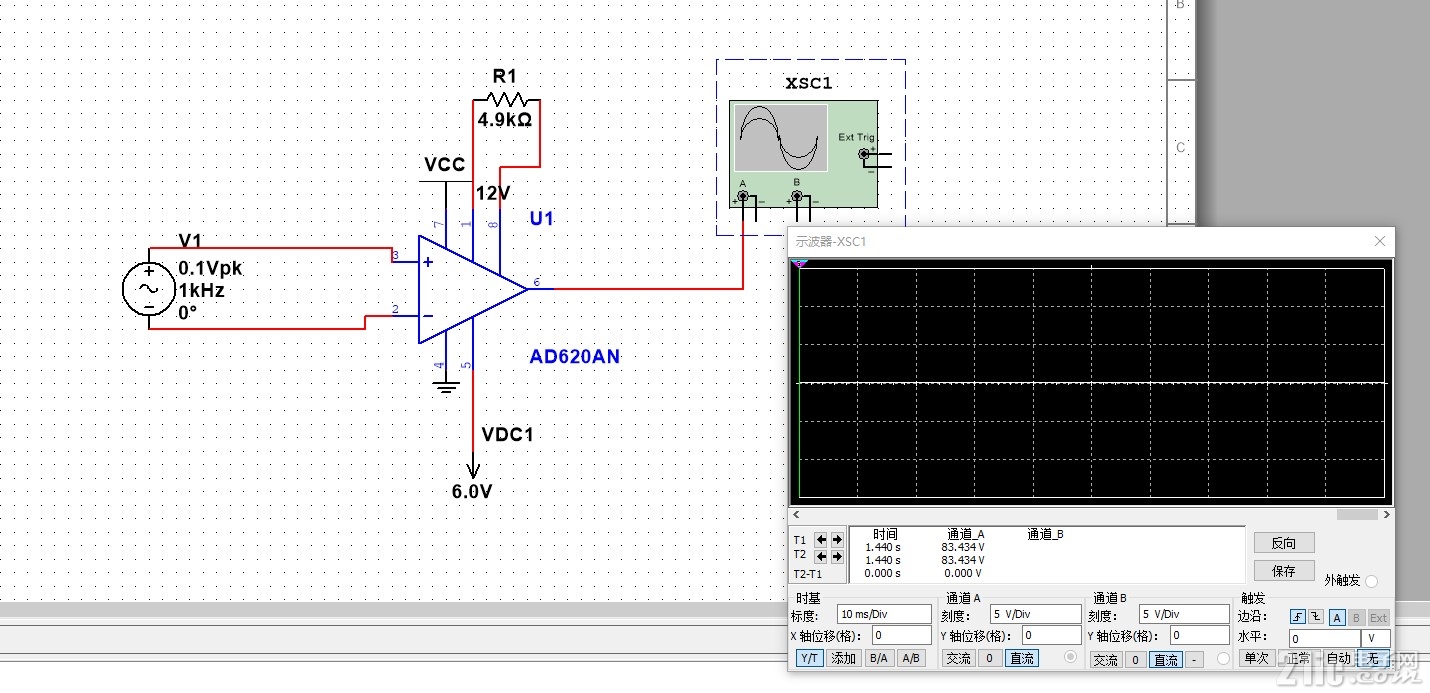The height and width of the screenshot is (693, 1430).
Task: Select 自动 (auto) trigger mode
Action: (1338, 658)
